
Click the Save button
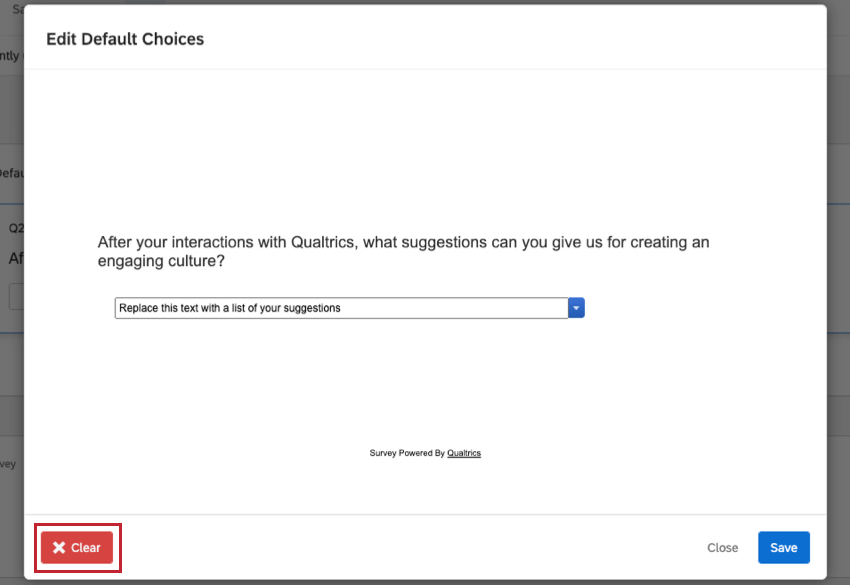(783, 548)
